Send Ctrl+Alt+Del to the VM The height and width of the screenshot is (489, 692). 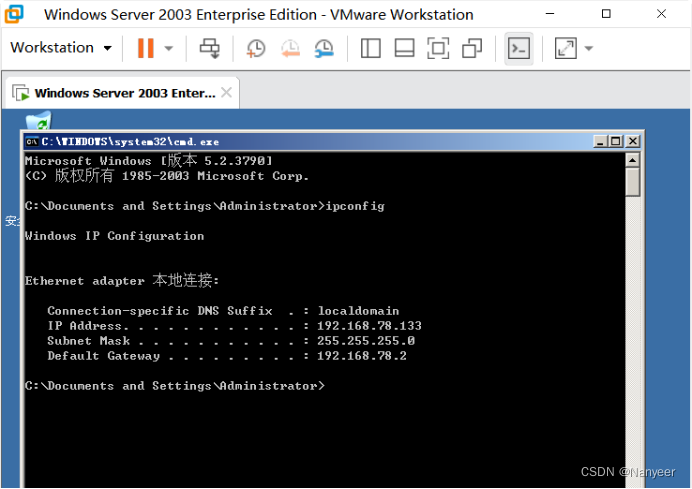(x=209, y=48)
